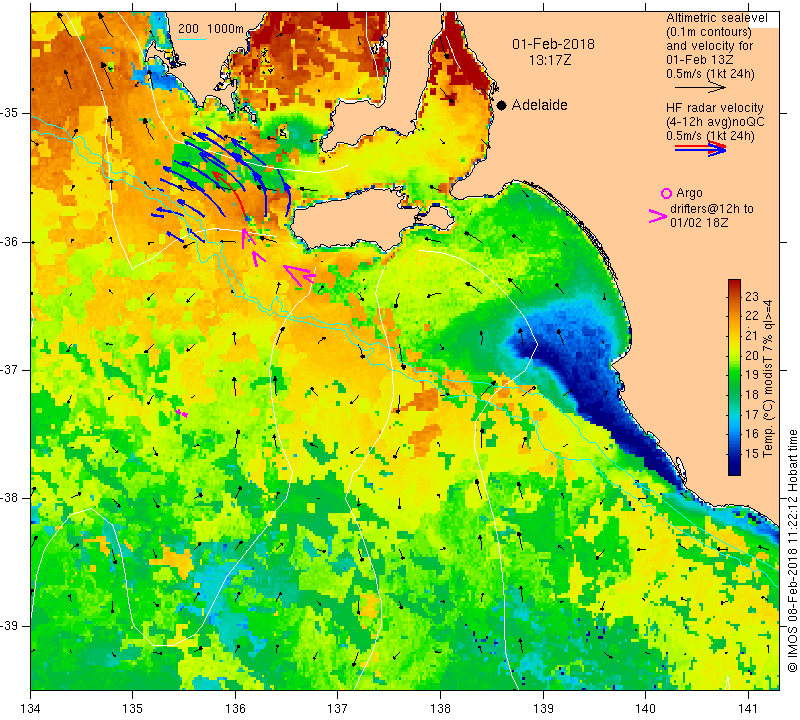Click the magenta Argo circle legend symbol
Screen dimensions: 800x720
[x=666, y=193]
